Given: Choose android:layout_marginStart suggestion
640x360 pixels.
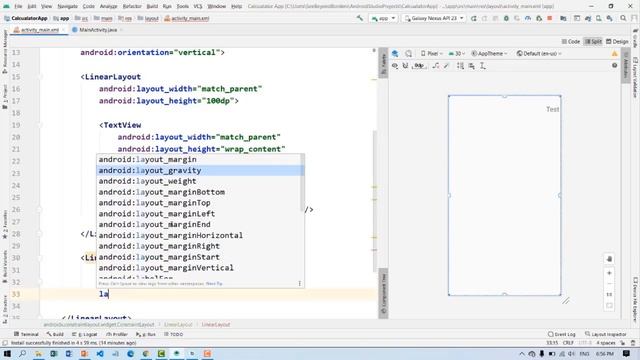Looking at the screenshot, I should click(200, 257).
